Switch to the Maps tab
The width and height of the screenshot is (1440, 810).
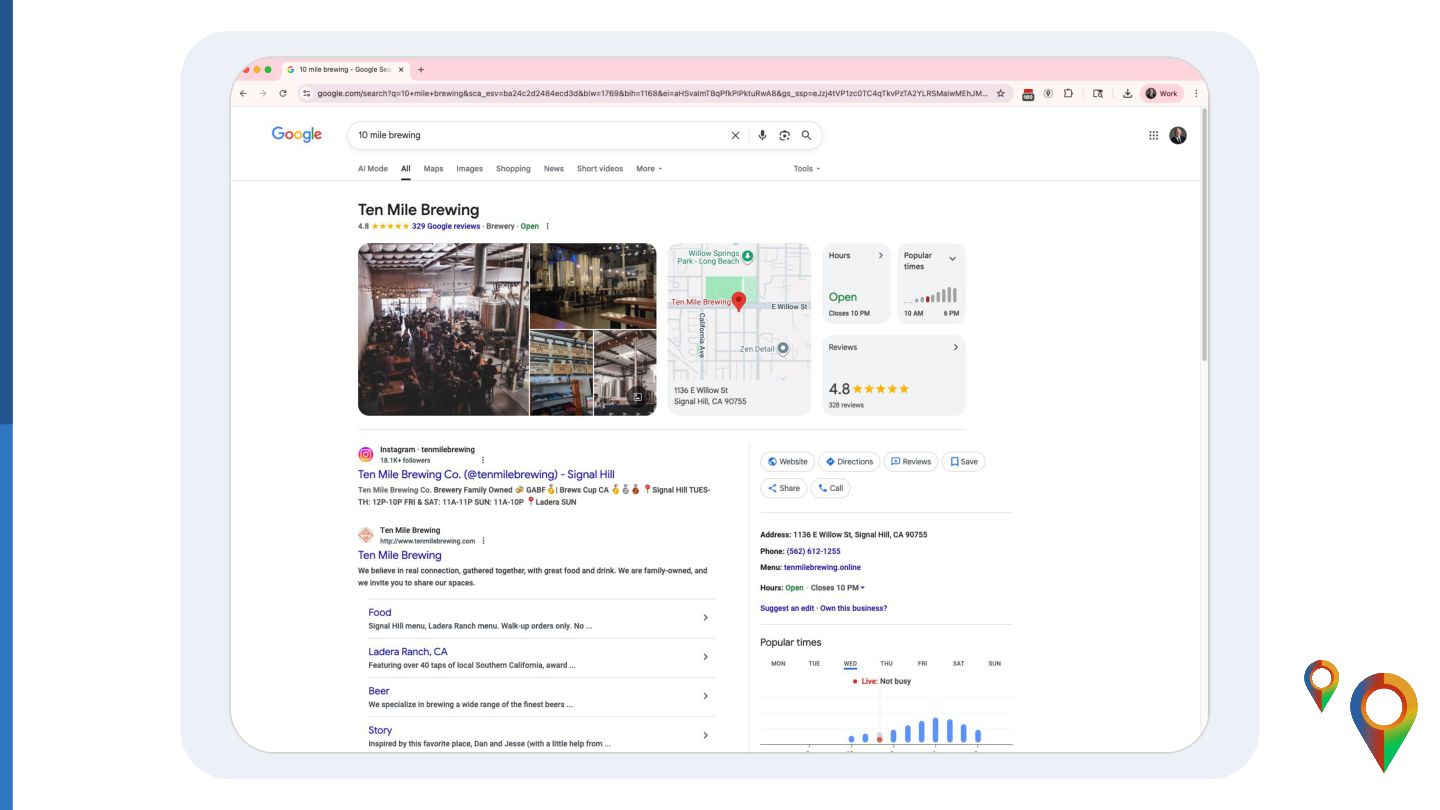[x=433, y=169]
